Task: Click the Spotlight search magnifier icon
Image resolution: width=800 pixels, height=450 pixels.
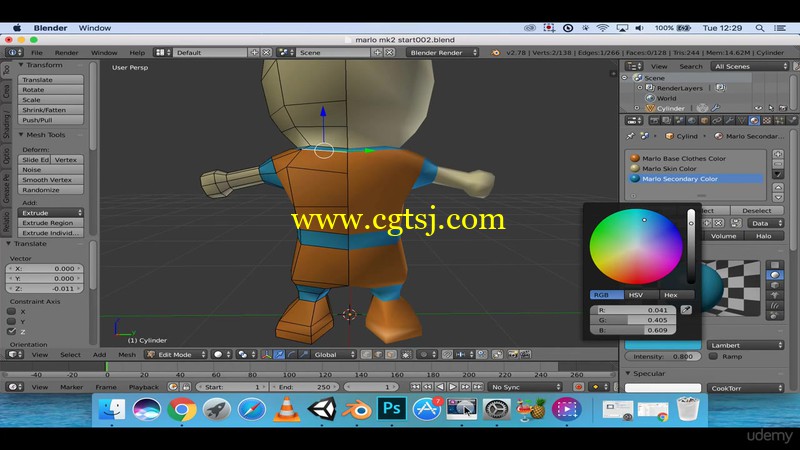Action: point(760,28)
